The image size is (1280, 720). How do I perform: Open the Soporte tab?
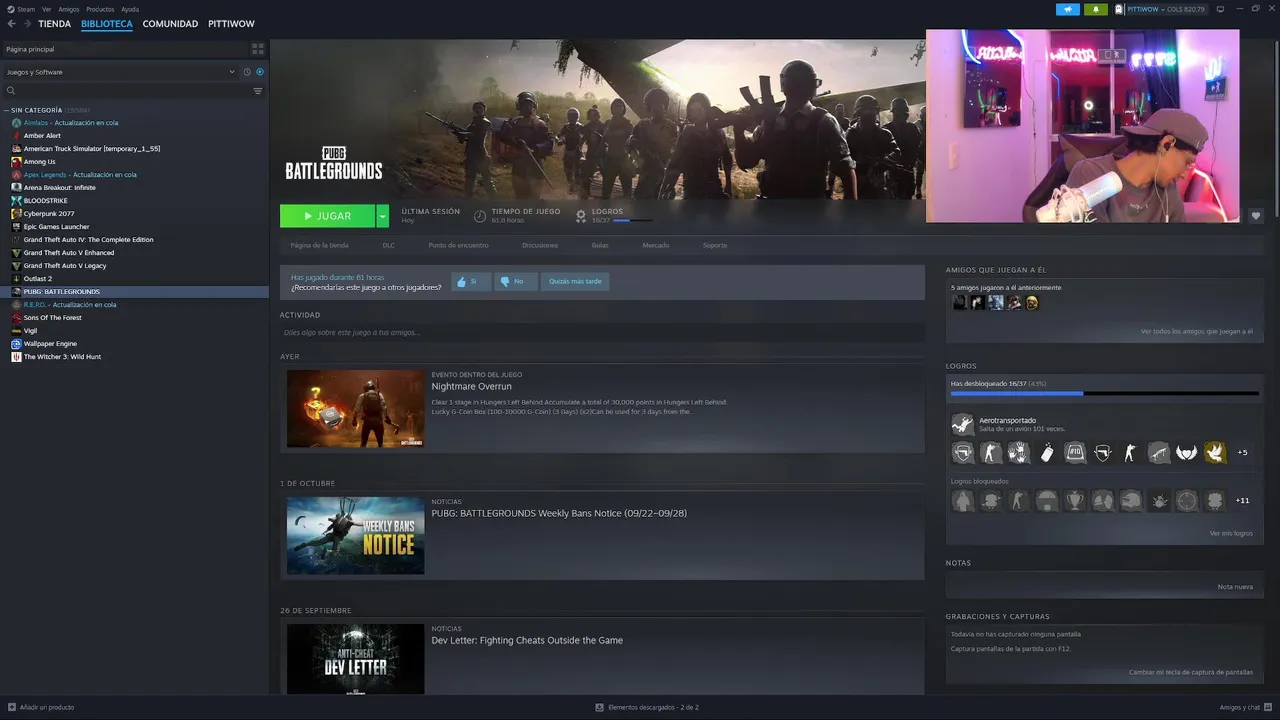[x=715, y=245]
